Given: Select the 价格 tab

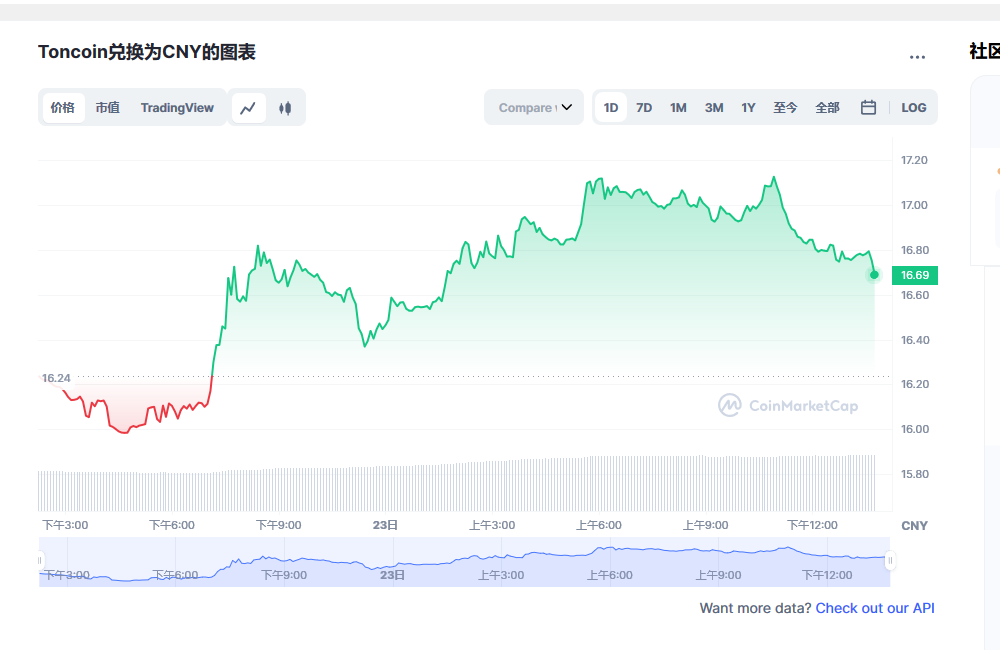Looking at the screenshot, I should (63, 108).
